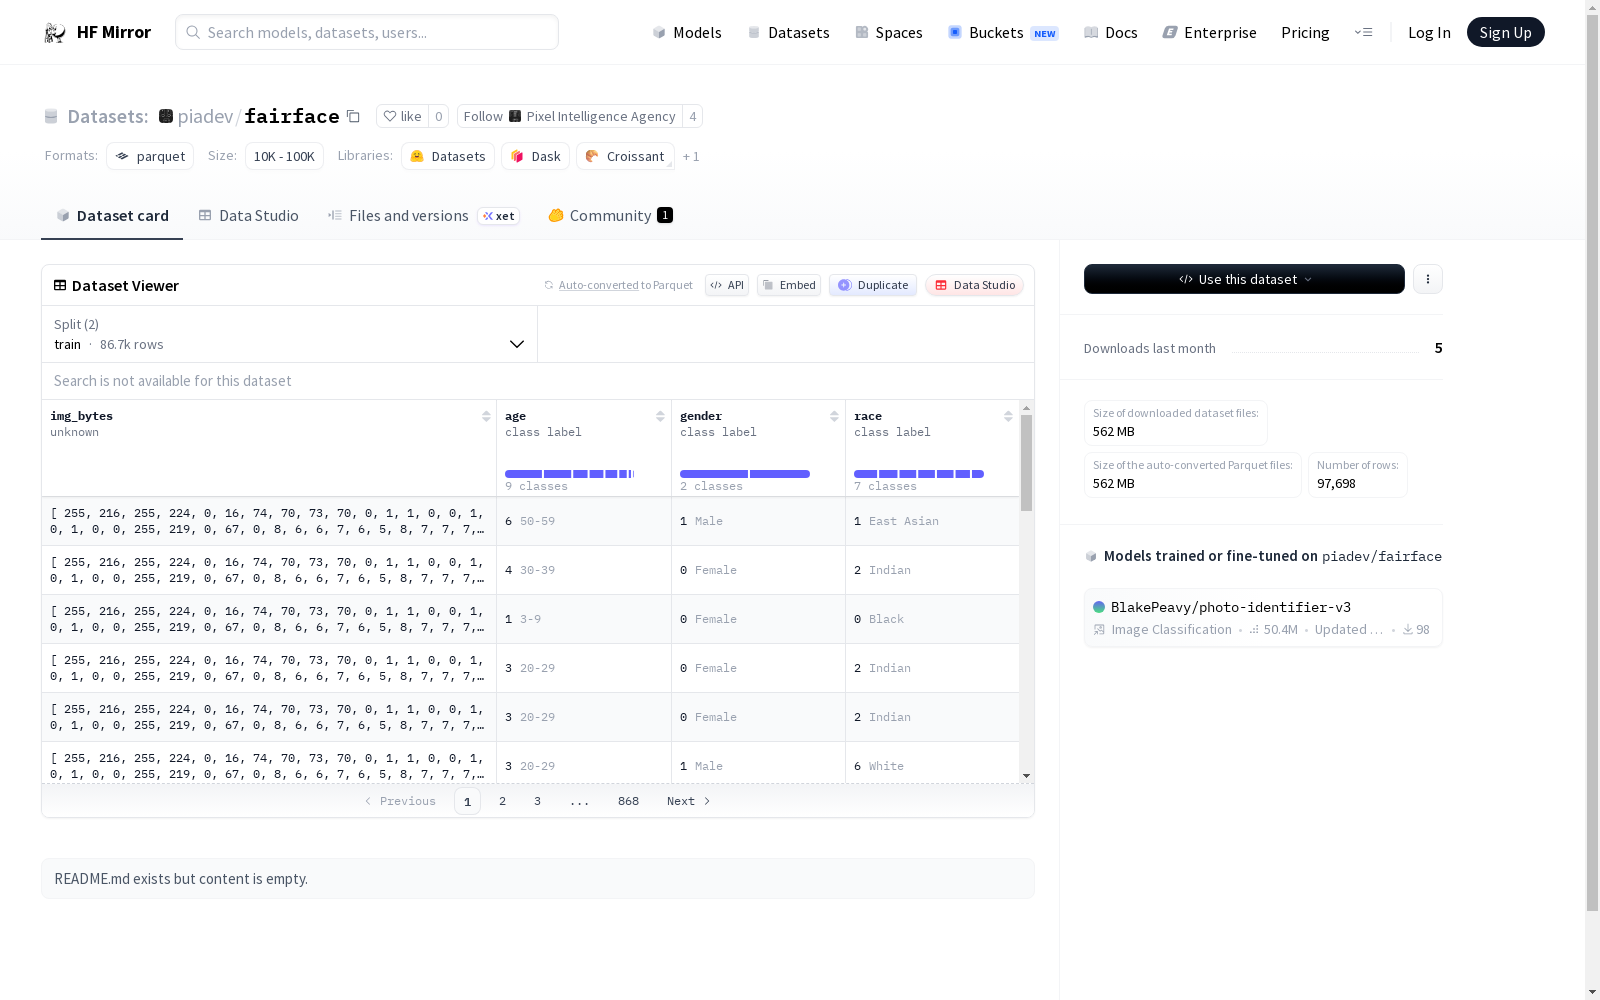The height and width of the screenshot is (1000, 1600).
Task: Click the Previous page button
Action: (400, 801)
